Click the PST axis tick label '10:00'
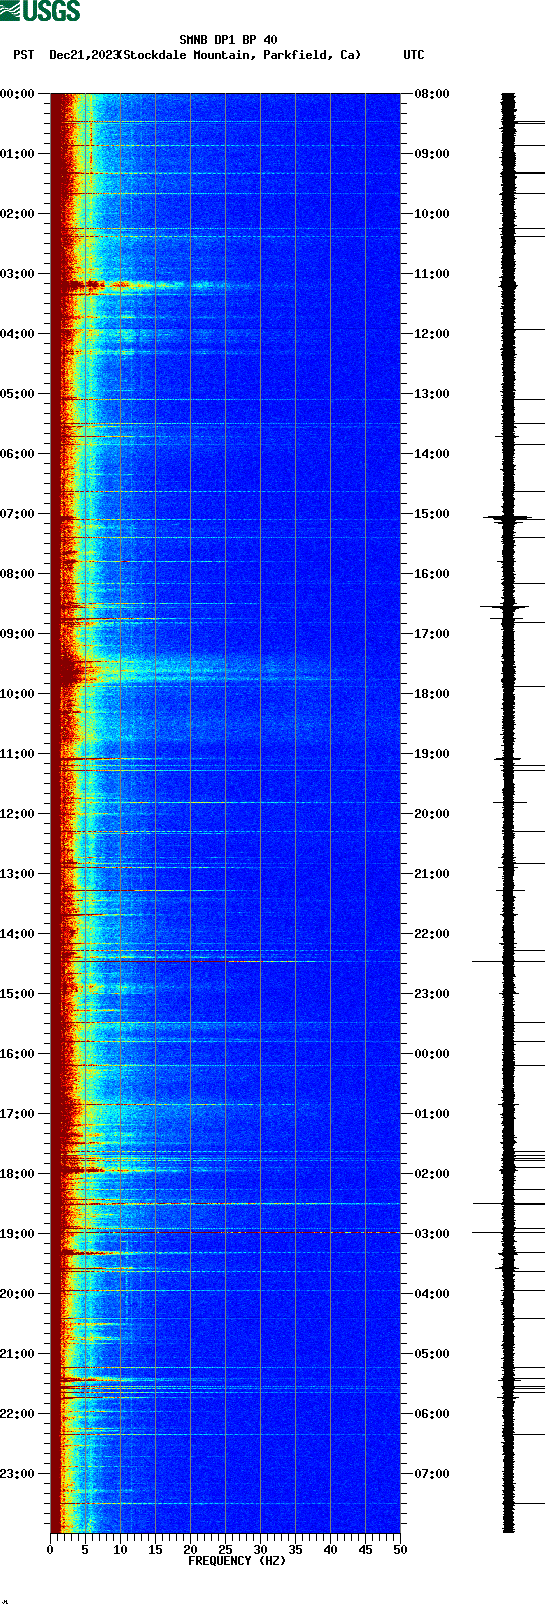Viewport: 552px width, 1613px height. [18, 694]
